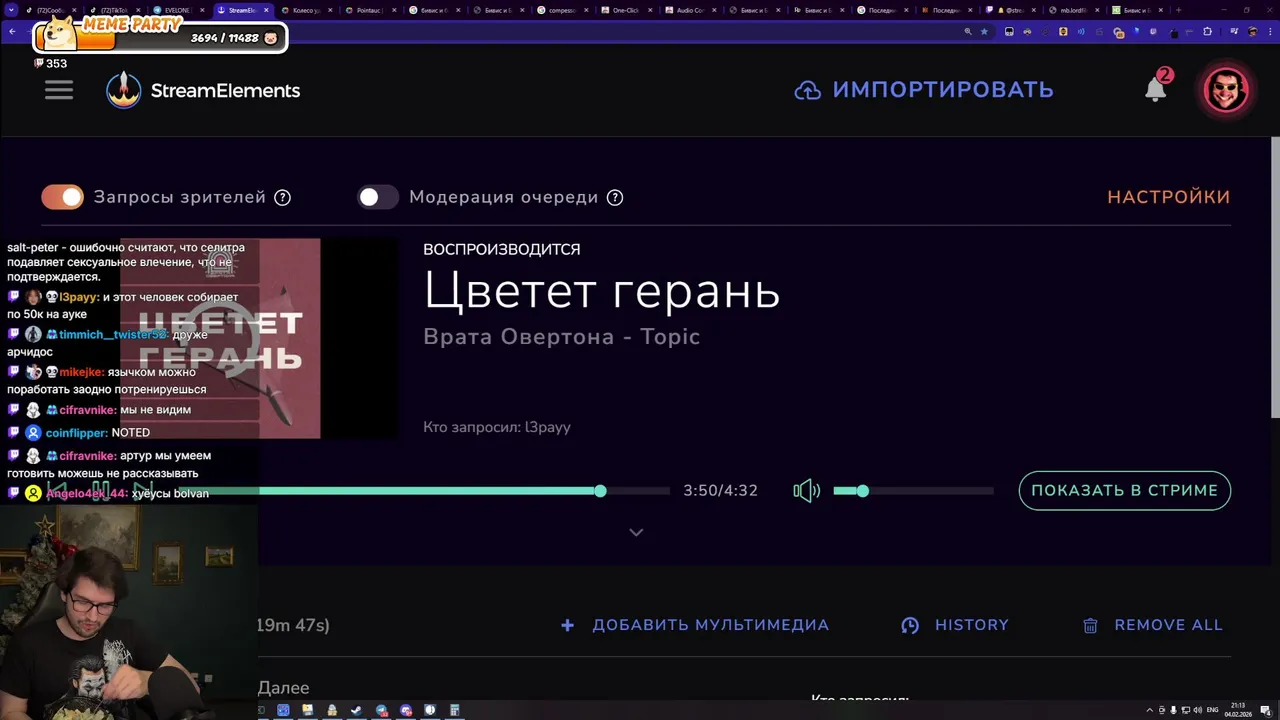1280x720 pixels.
Task: Click the Remove All trash can icon
Action: tap(1091, 625)
